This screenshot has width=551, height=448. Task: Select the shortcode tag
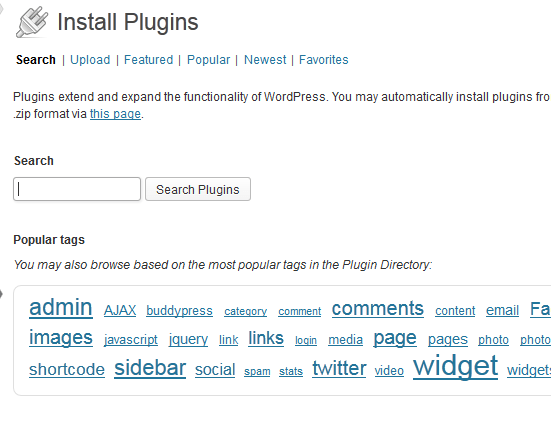[x=67, y=369]
